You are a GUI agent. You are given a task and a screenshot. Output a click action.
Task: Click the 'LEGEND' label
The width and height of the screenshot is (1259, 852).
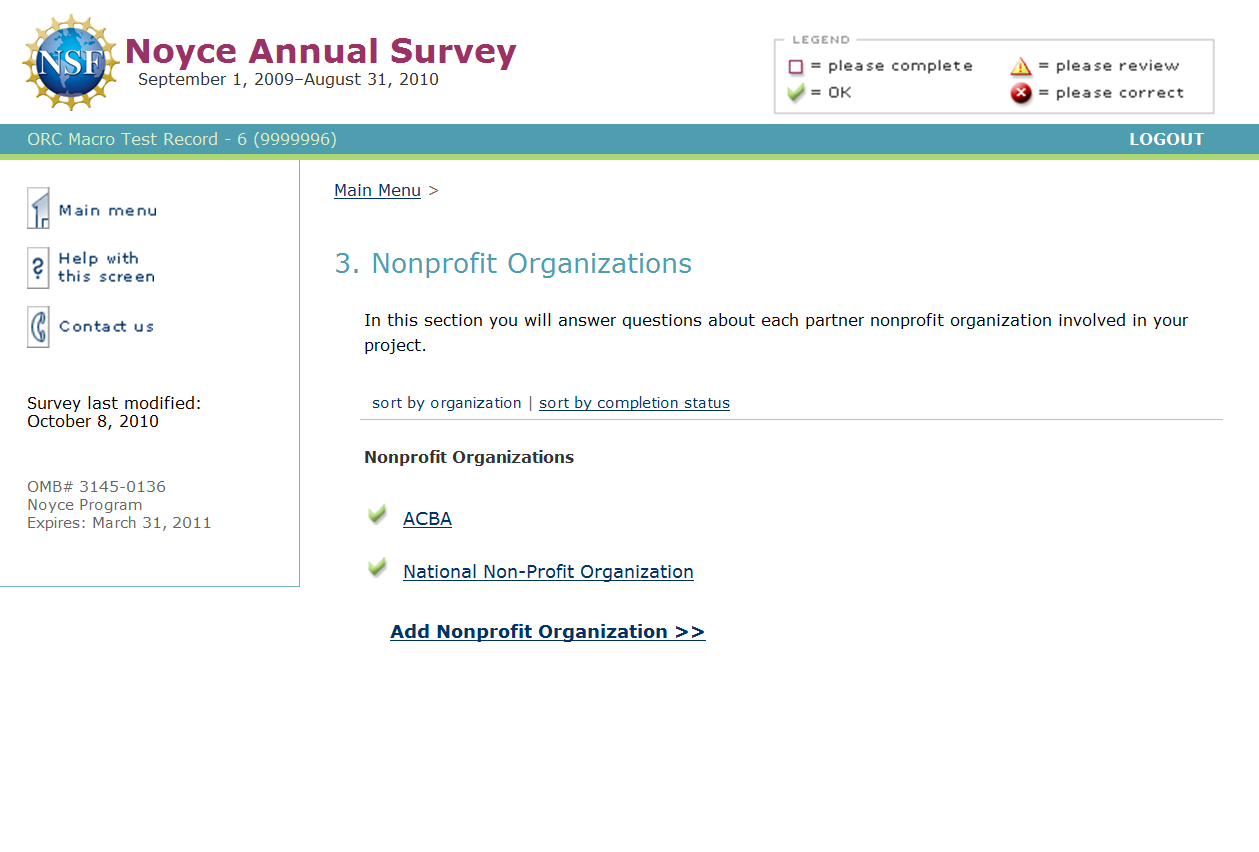[821, 40]
